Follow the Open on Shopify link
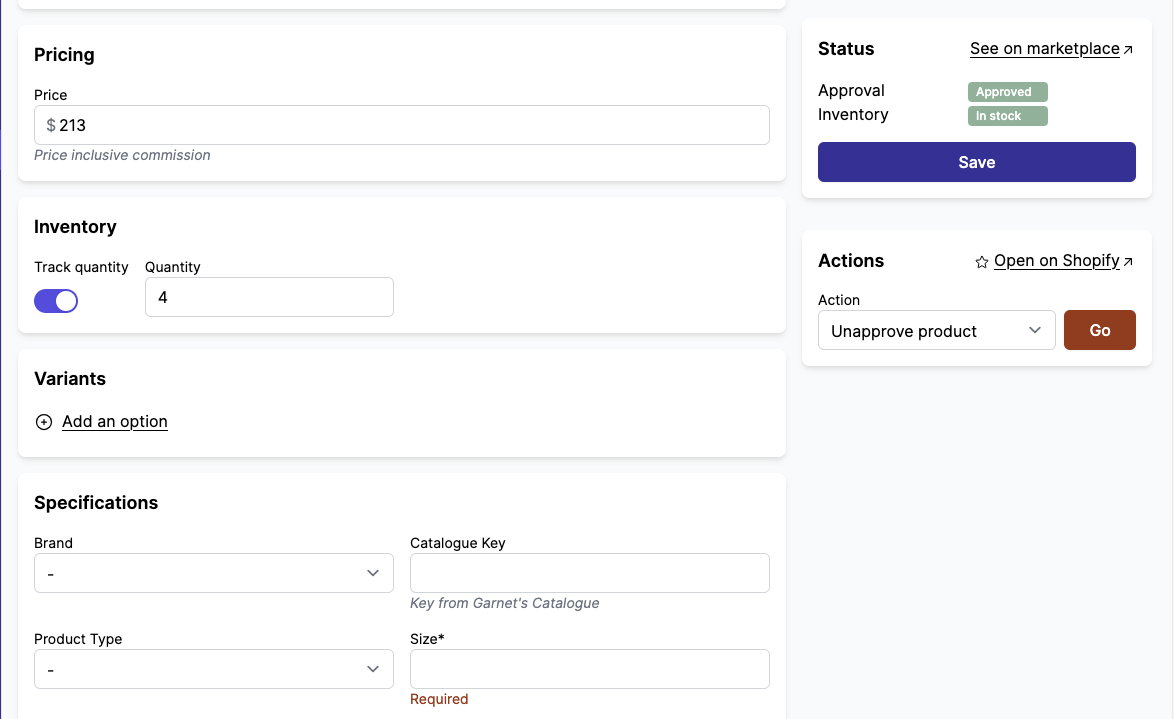1174x719 pixels. click(x=1056, y=261)
